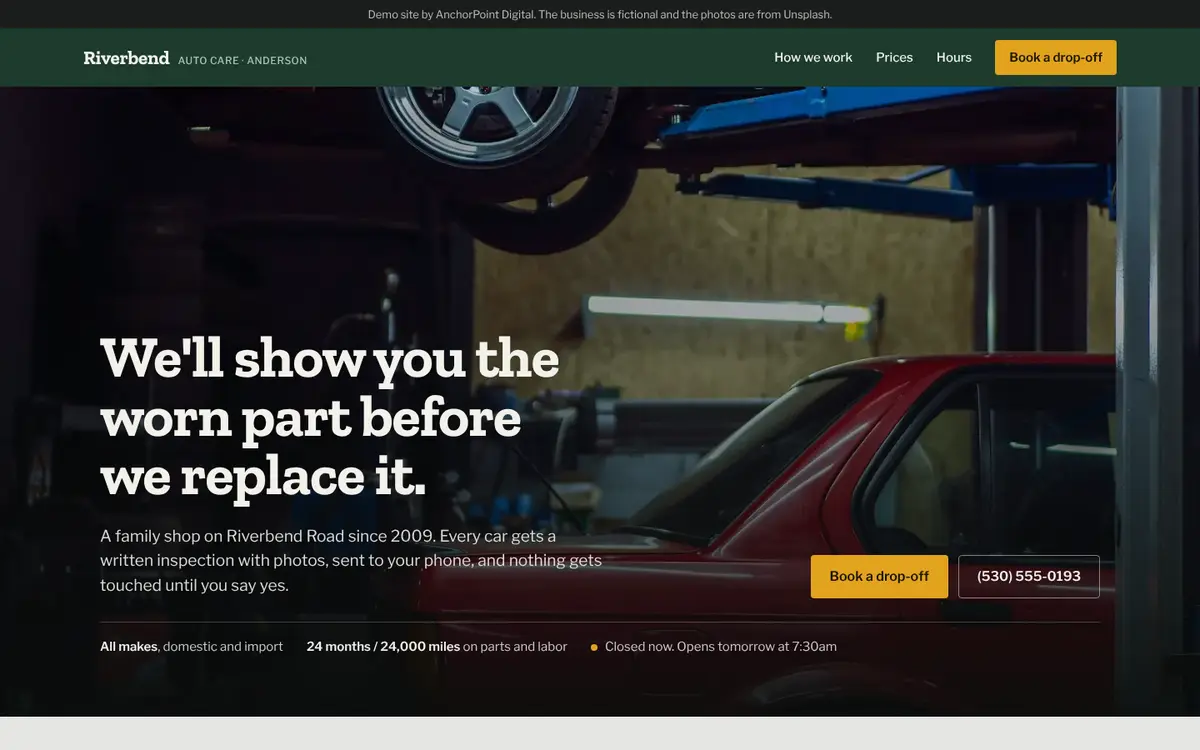Call (530) 555-0193 button
1200x750 pixels.
[x=1028, y=576]
